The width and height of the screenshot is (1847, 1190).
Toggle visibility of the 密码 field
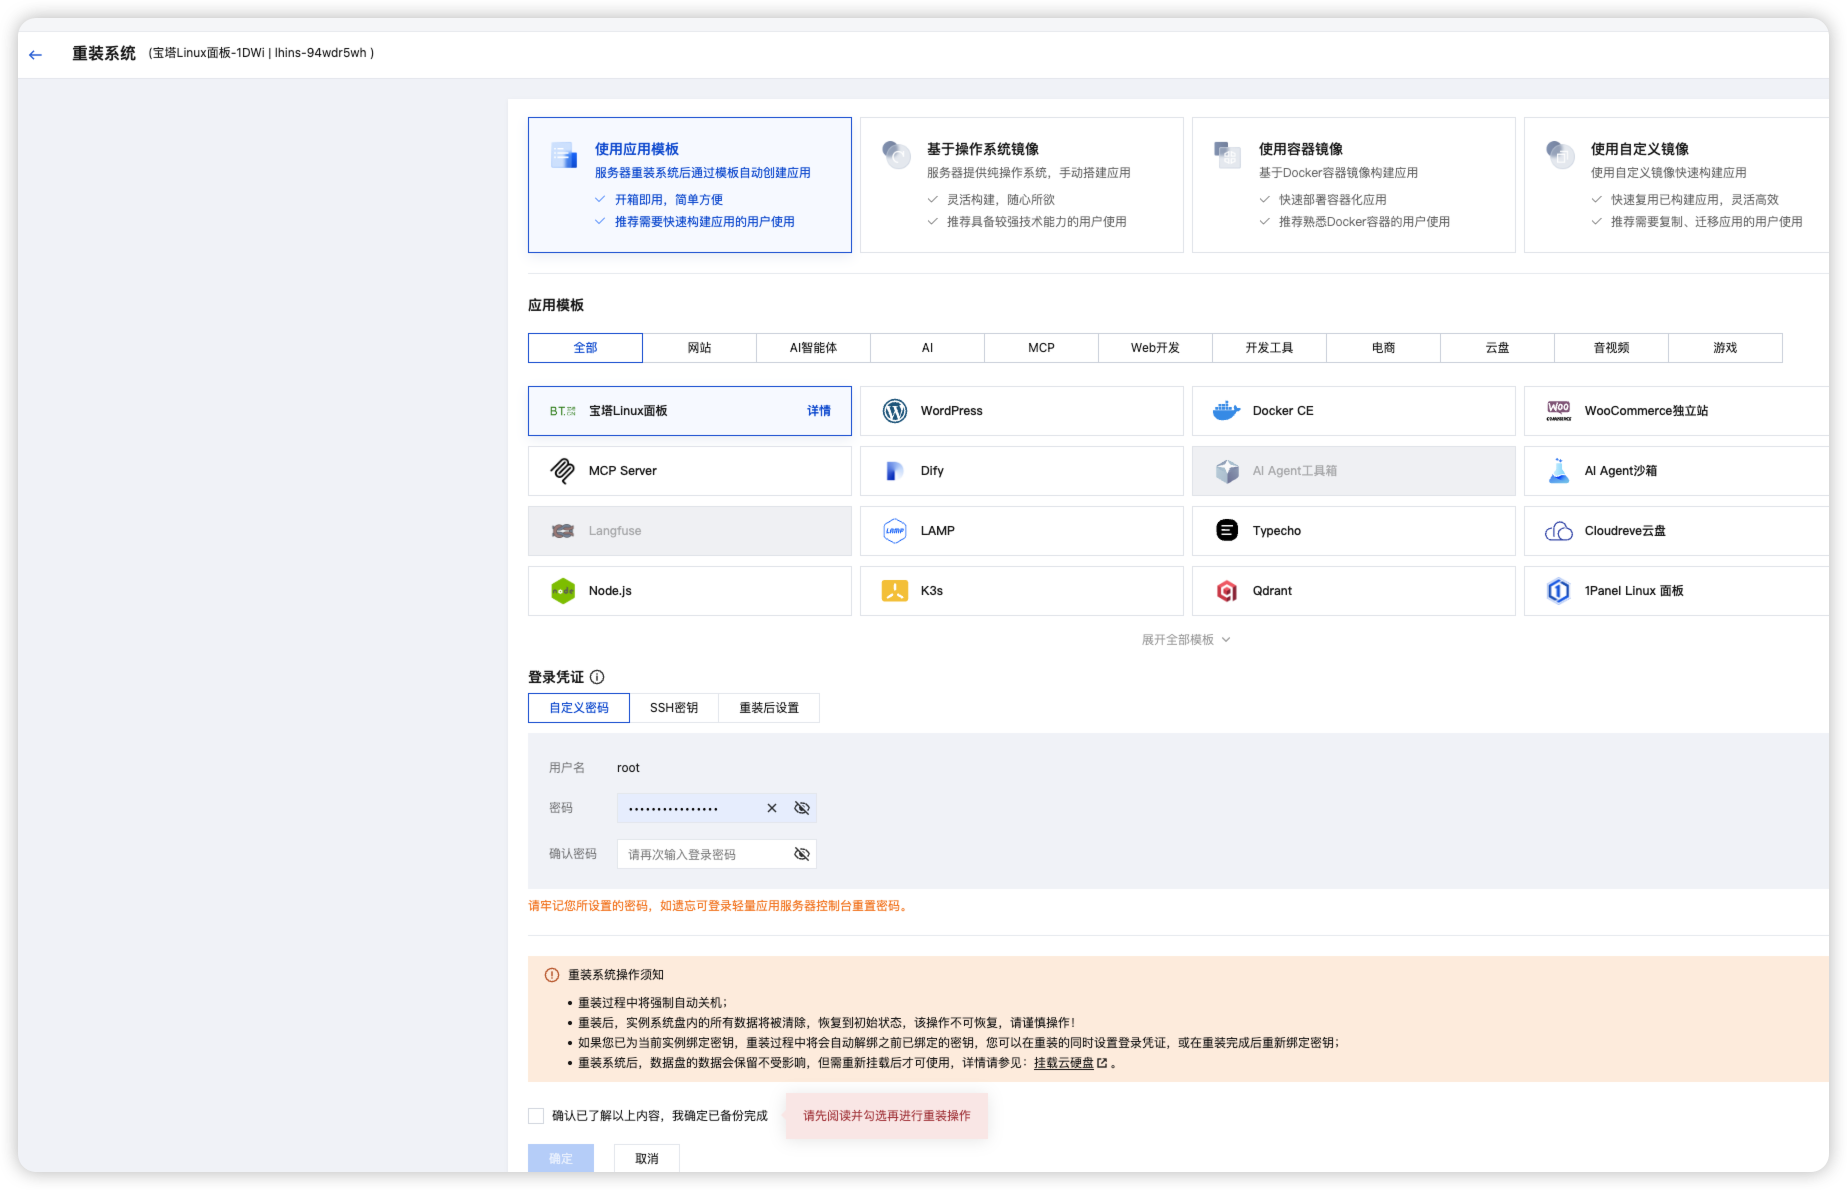[802, 808]
